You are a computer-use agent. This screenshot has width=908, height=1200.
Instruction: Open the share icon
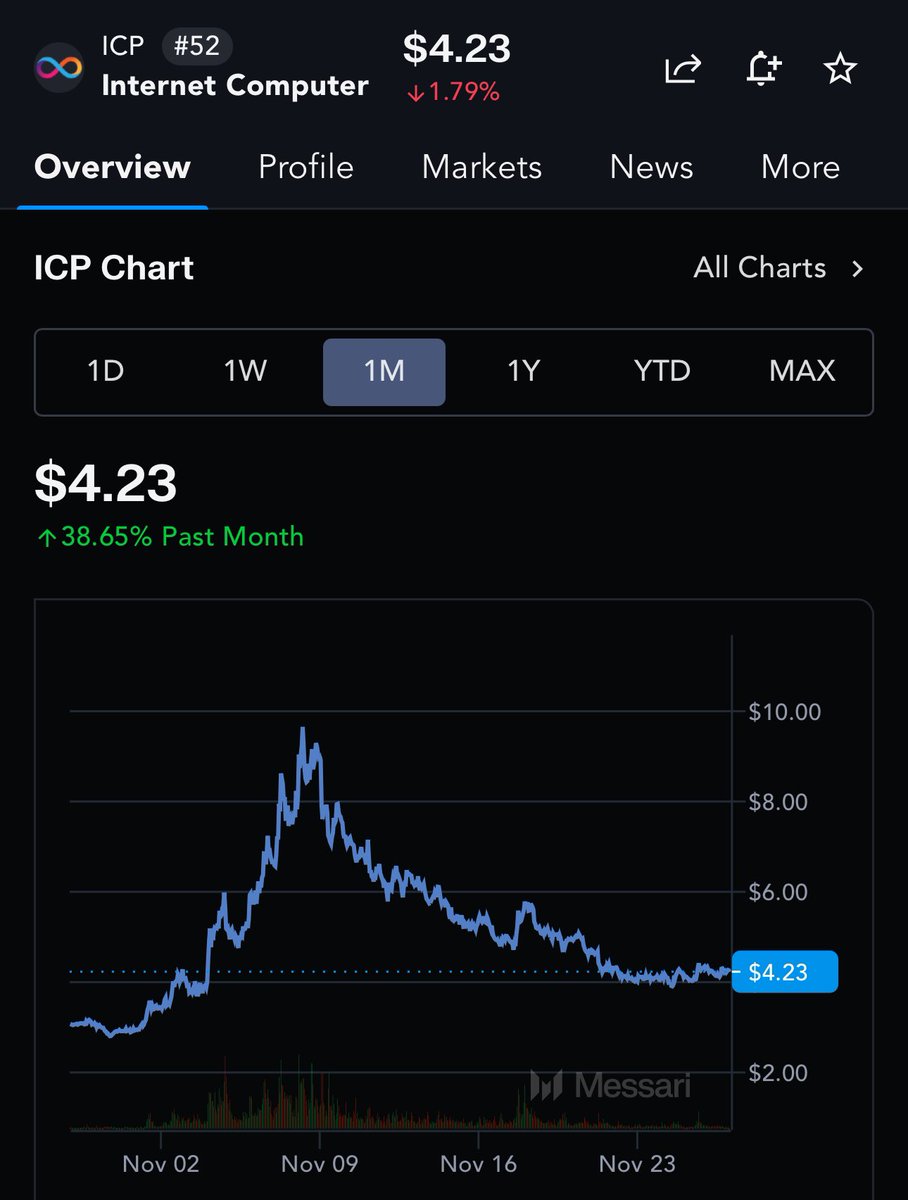pyautogui.click(x=683, y=69)
